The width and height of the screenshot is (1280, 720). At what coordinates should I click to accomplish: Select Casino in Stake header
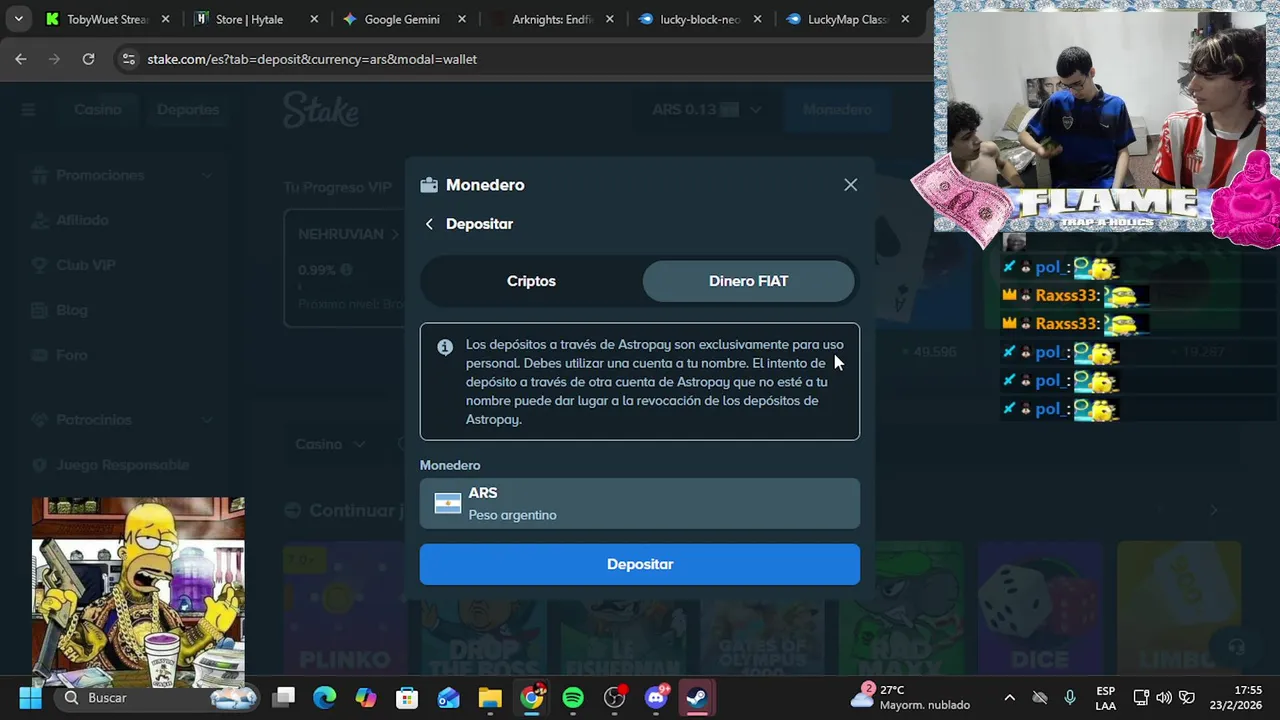tap(98, 110)
